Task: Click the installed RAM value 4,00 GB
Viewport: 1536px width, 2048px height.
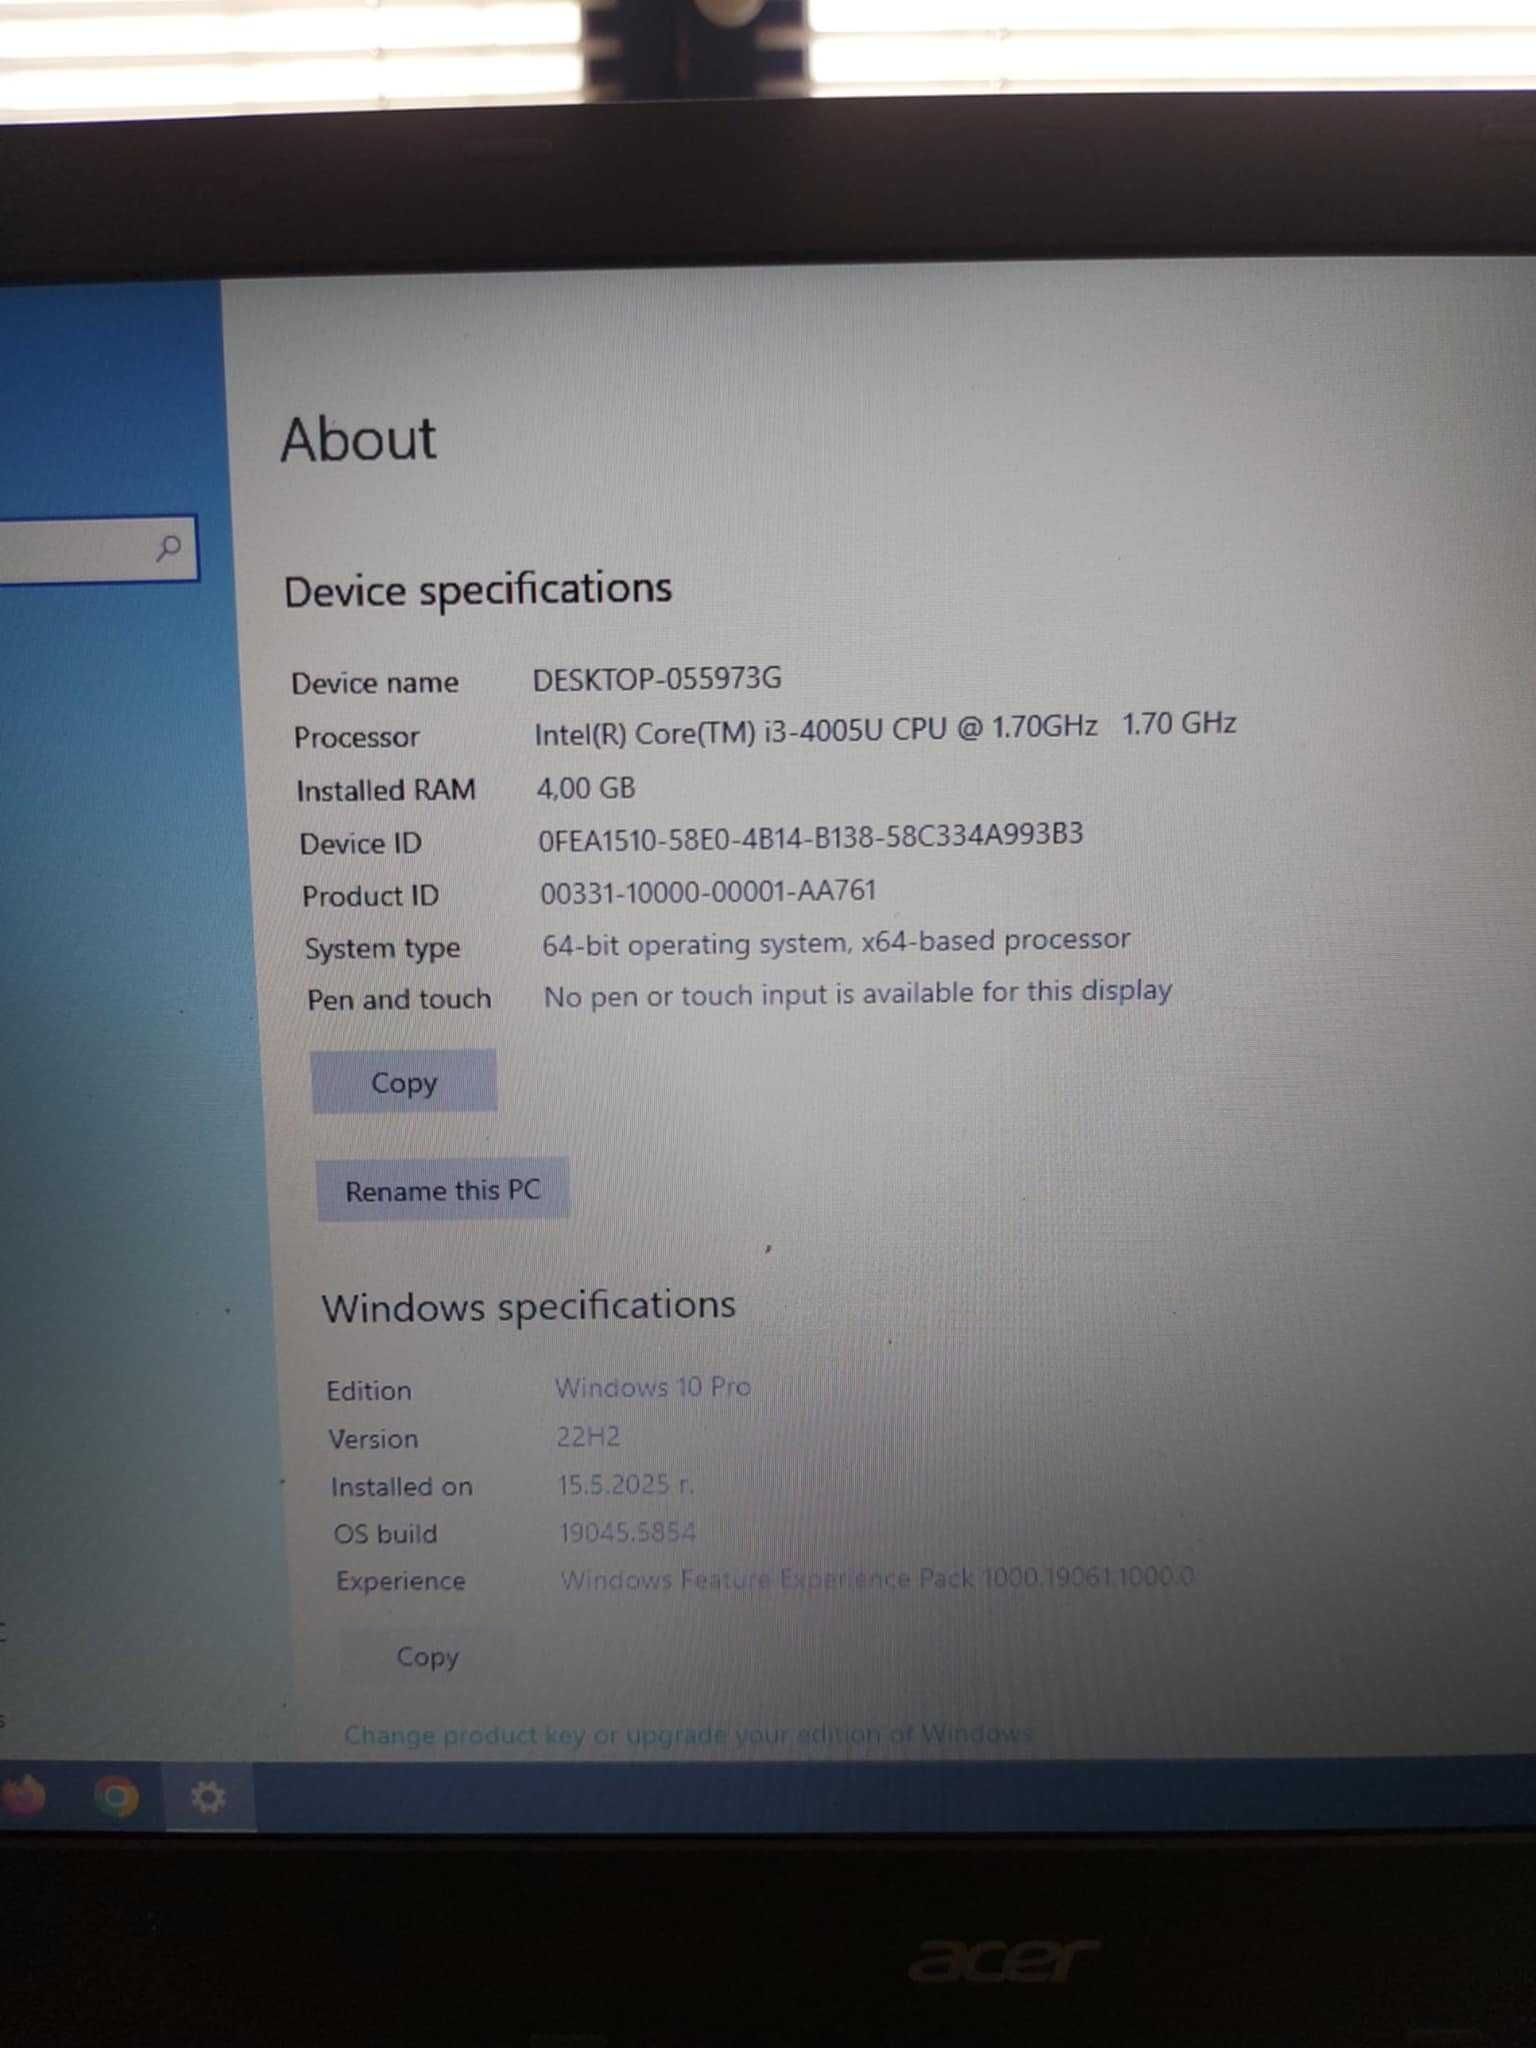Action: [x=586, y=788]
